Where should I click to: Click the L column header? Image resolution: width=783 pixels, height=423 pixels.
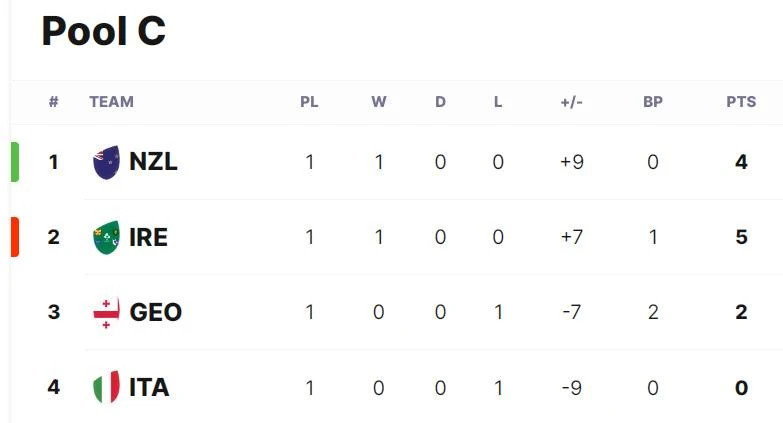point(498,102)
